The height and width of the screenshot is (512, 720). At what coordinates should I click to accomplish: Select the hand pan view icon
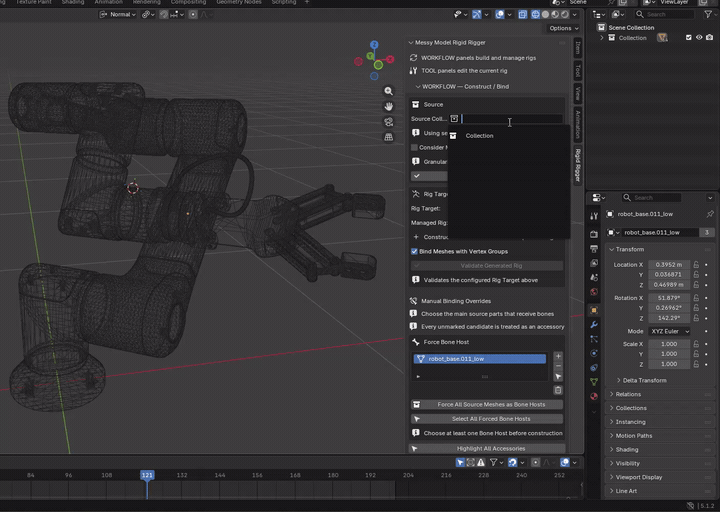pos(388,106)
